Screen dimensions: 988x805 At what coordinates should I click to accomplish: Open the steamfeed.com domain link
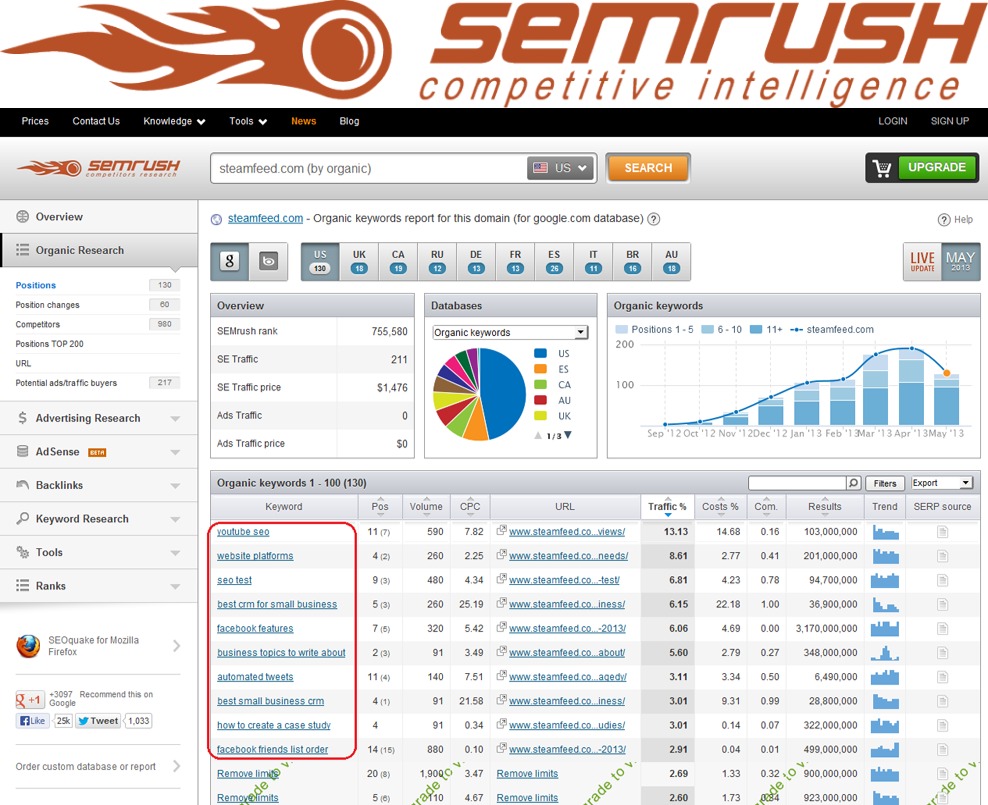(265, 219)
